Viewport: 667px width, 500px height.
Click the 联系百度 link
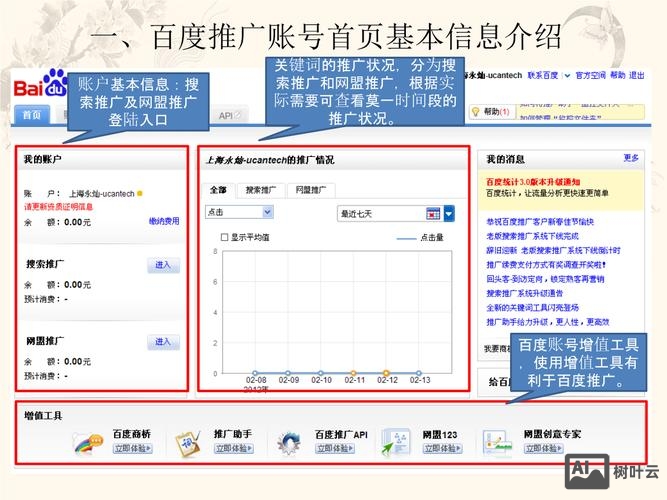pos(543,75)
